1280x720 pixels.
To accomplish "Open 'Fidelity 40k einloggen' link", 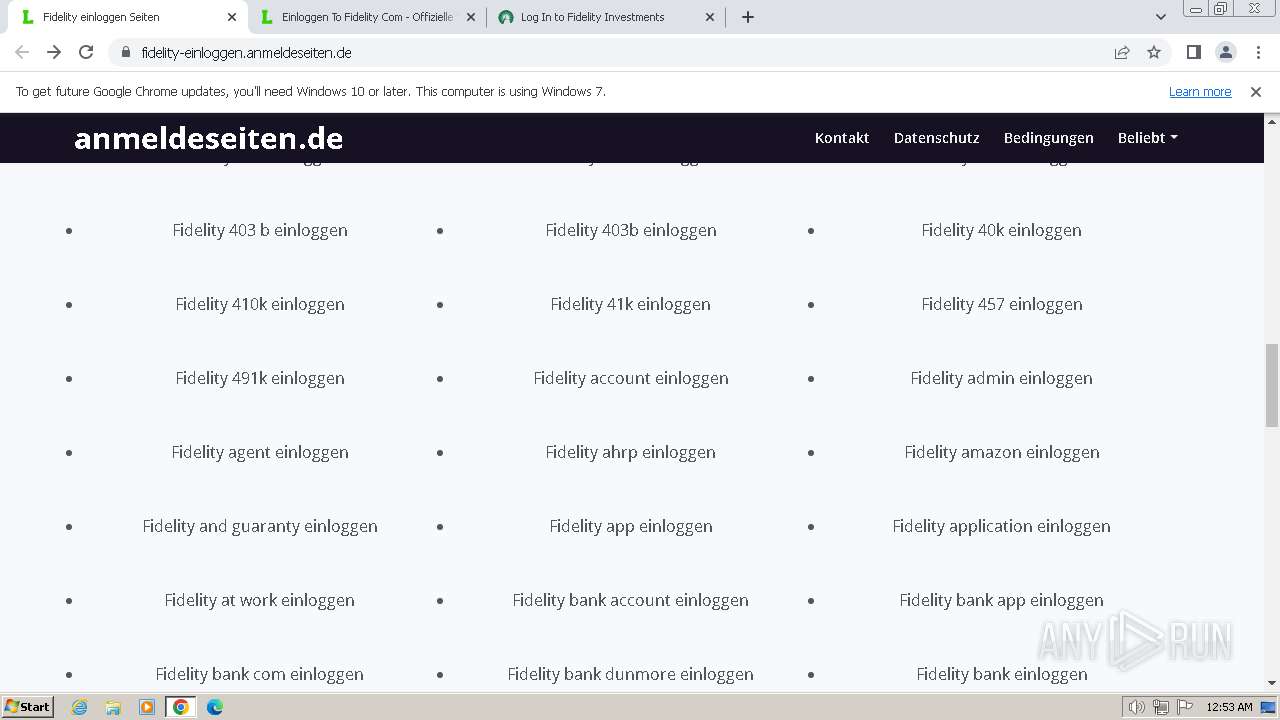I will (x=1001, y=230).
